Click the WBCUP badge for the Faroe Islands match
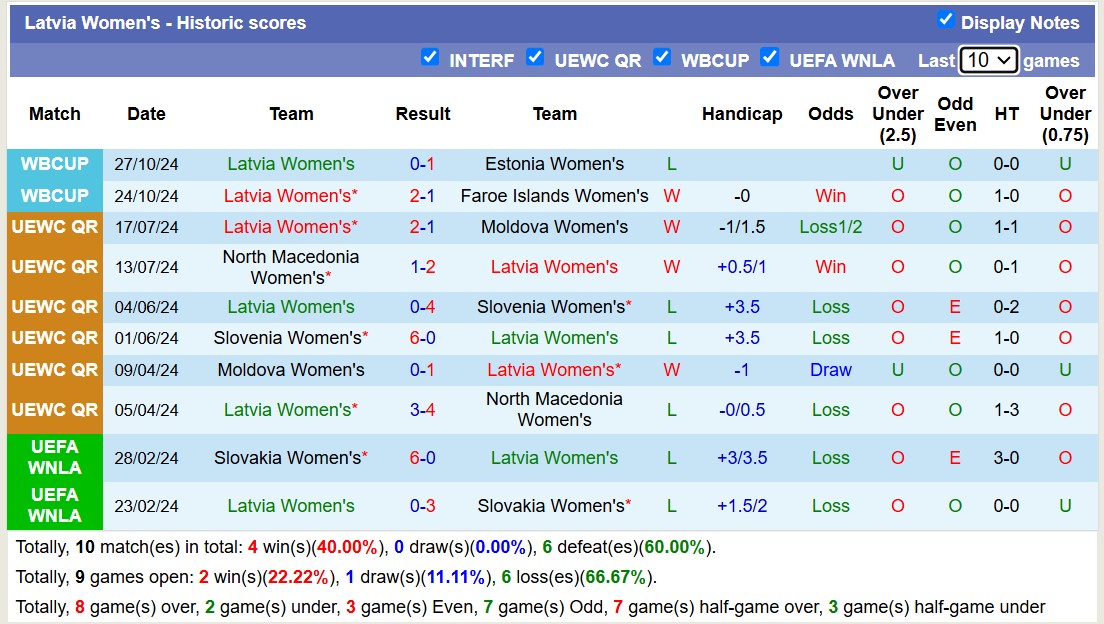This screenshot has height=624, width=1104. (x=54, y=196)
